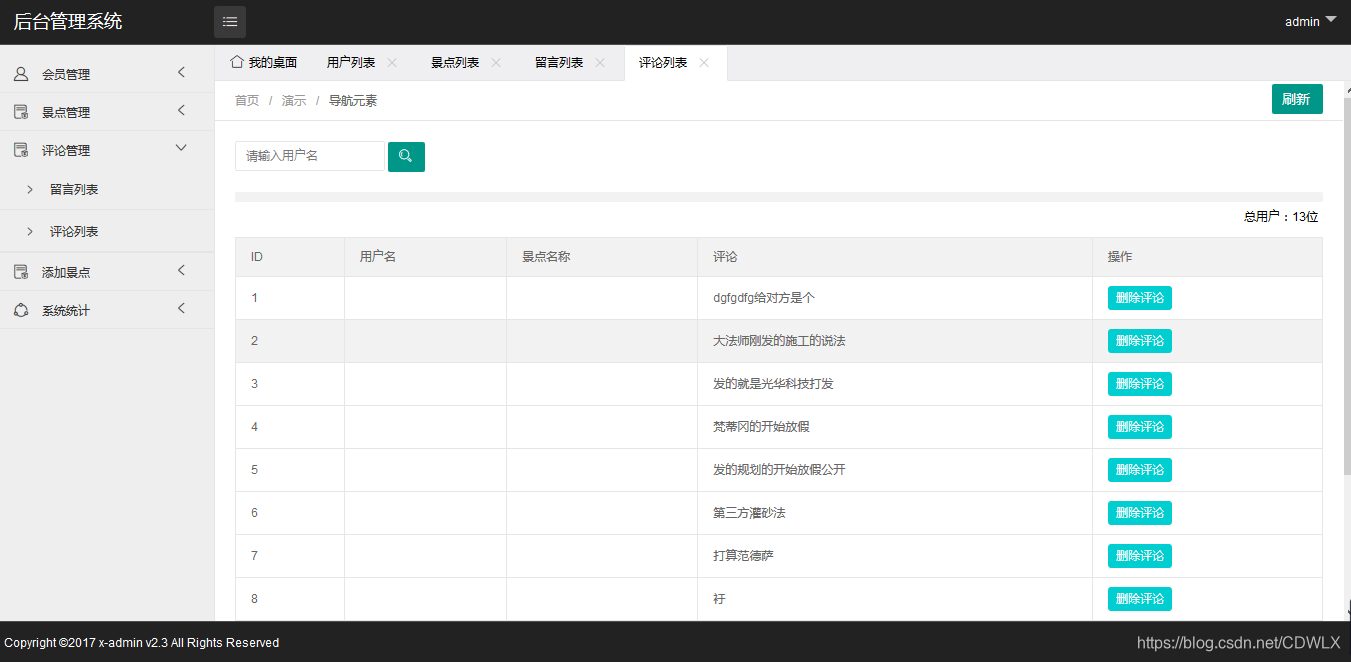Click the footer copyright x-admin text

pyautogui.click(x=142, y=643)
